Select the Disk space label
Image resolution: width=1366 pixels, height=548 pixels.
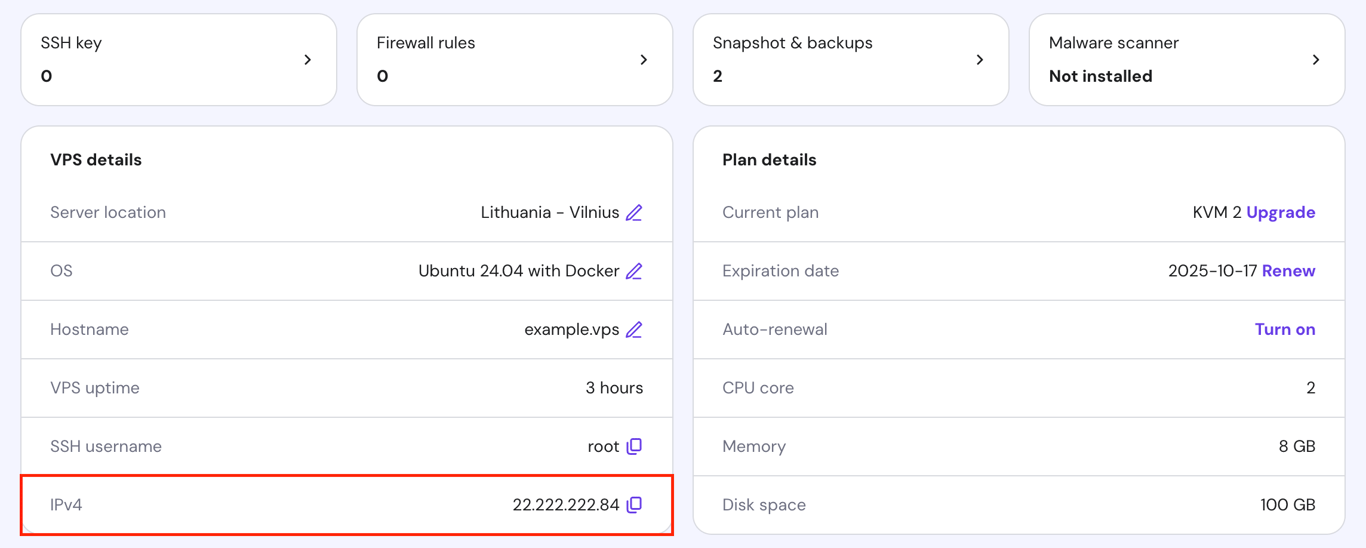(x=764, y=505)
